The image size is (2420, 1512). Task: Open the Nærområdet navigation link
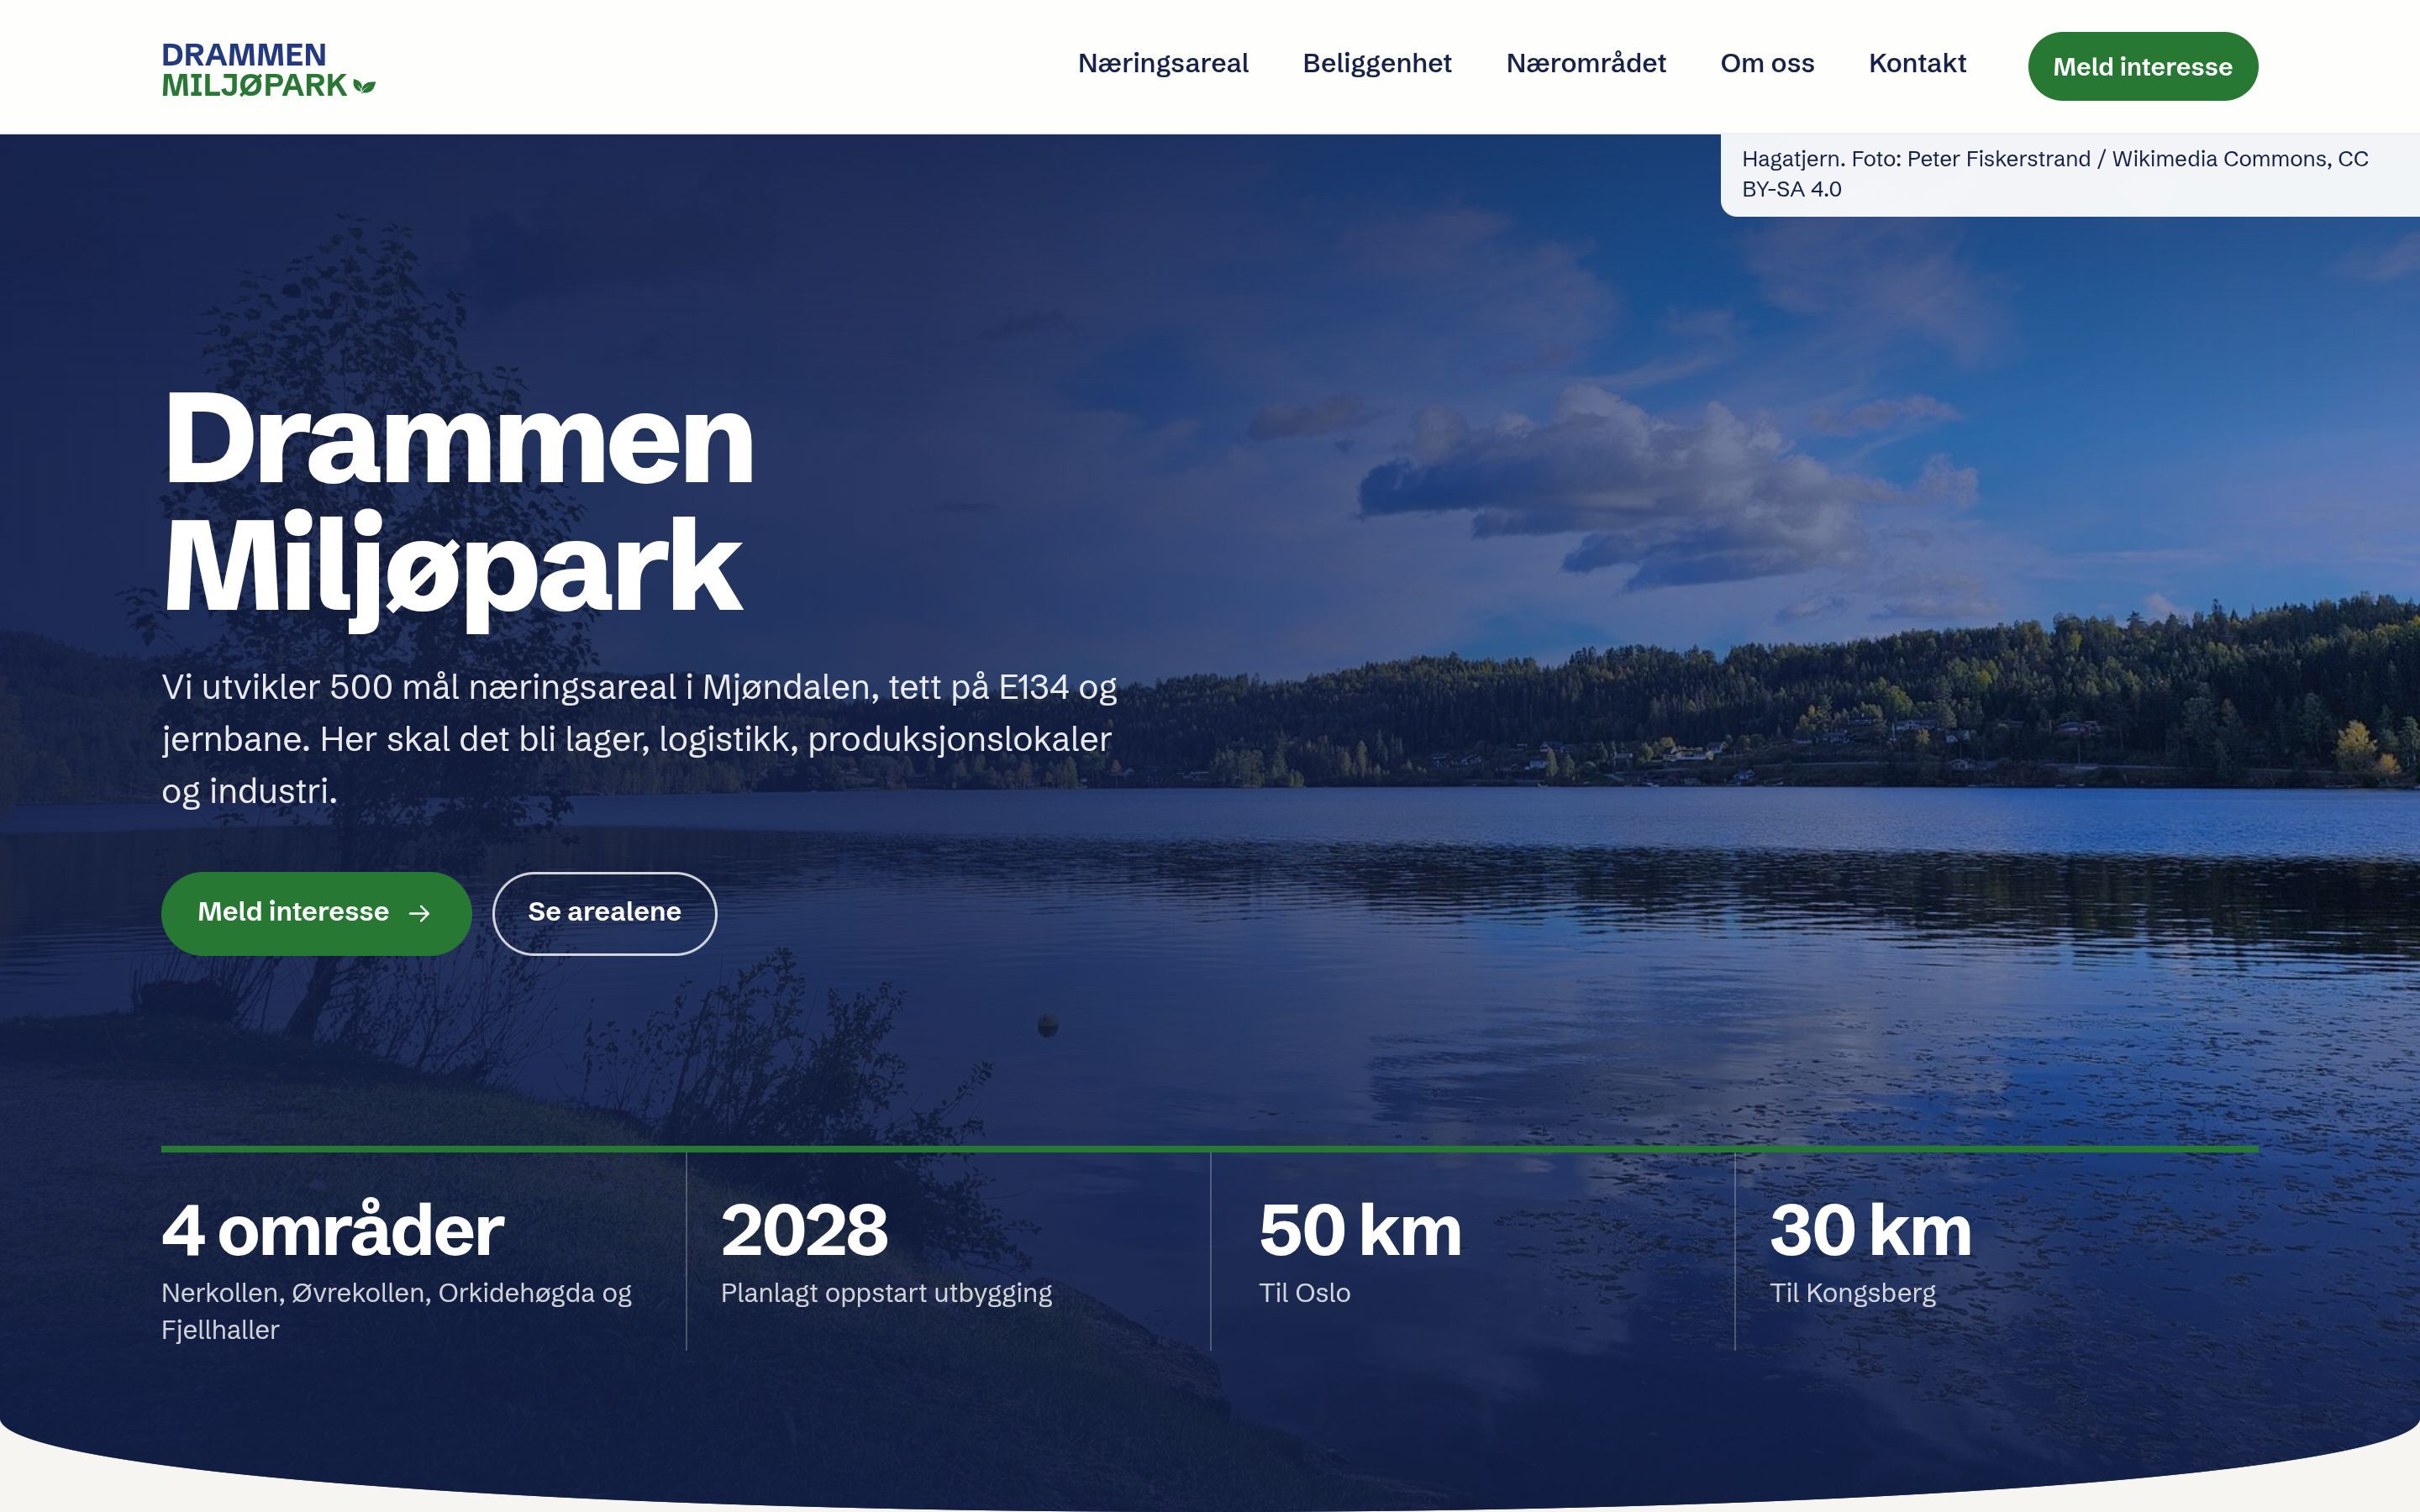tap(1586, 63)
